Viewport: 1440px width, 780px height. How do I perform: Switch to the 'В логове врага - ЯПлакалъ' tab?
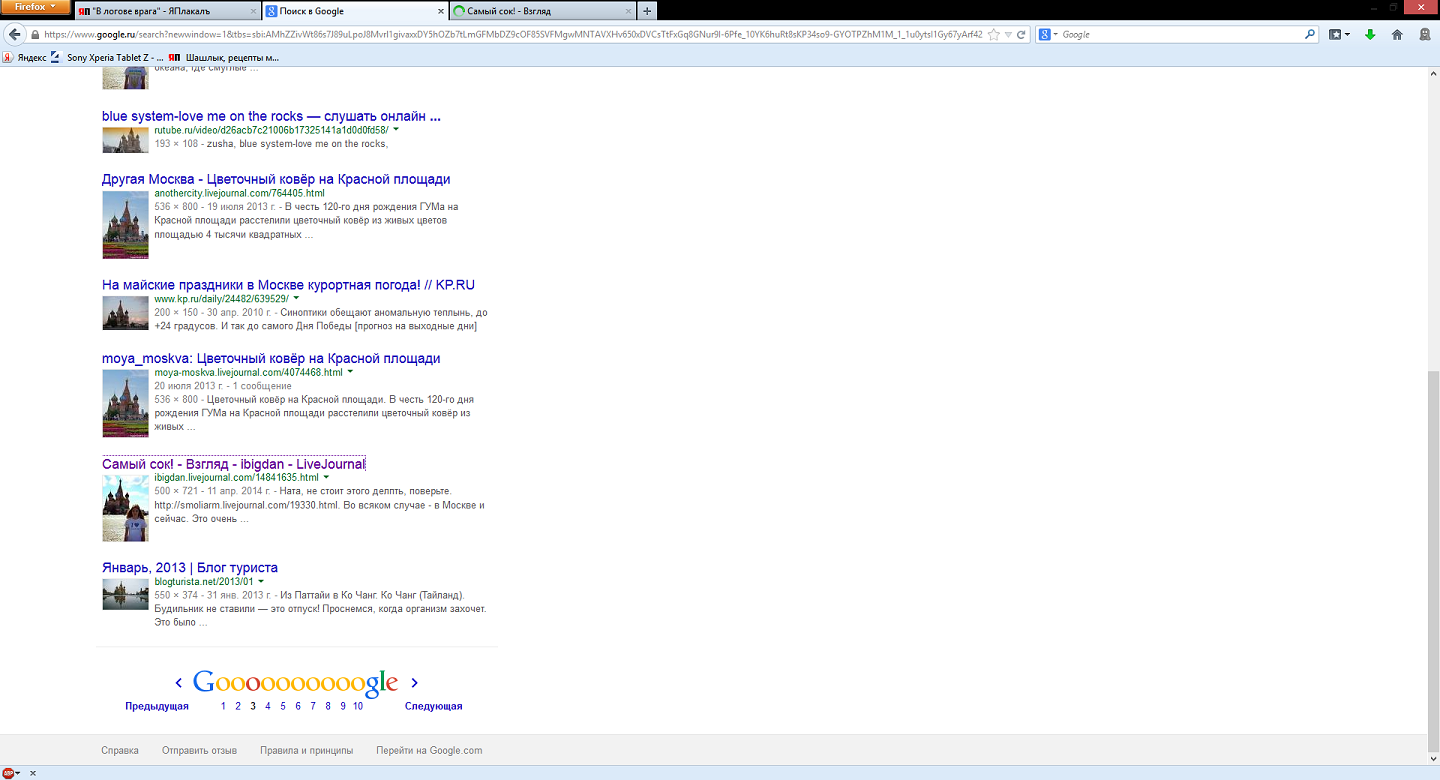168,11
